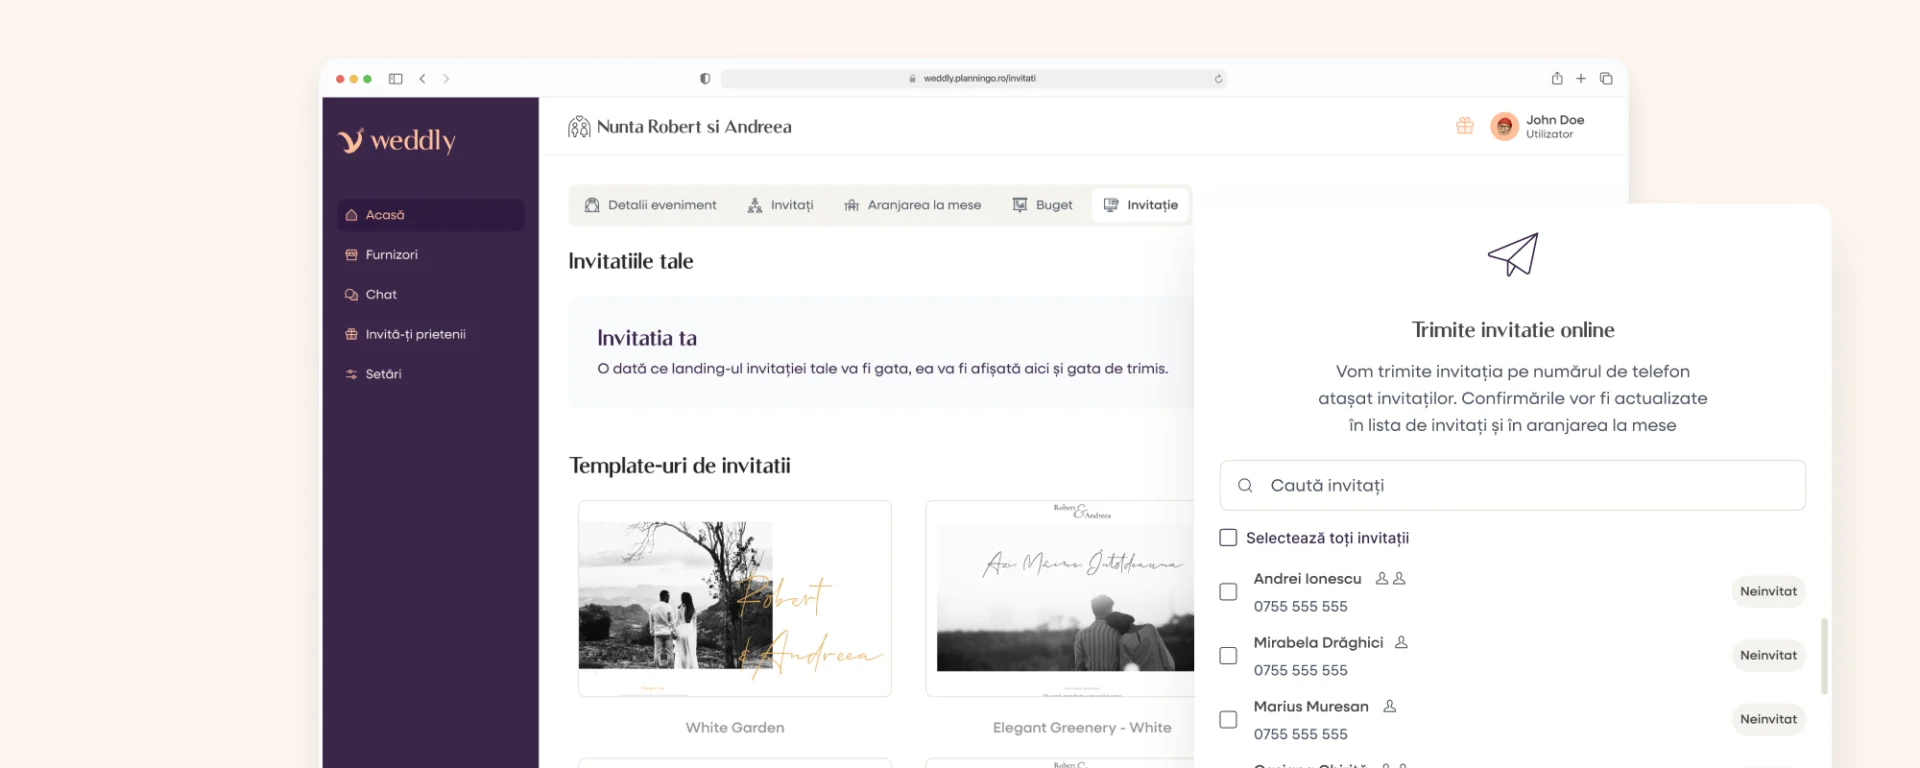Click the gift icon in header
1920x768 pixels.
pos(1464,126)
